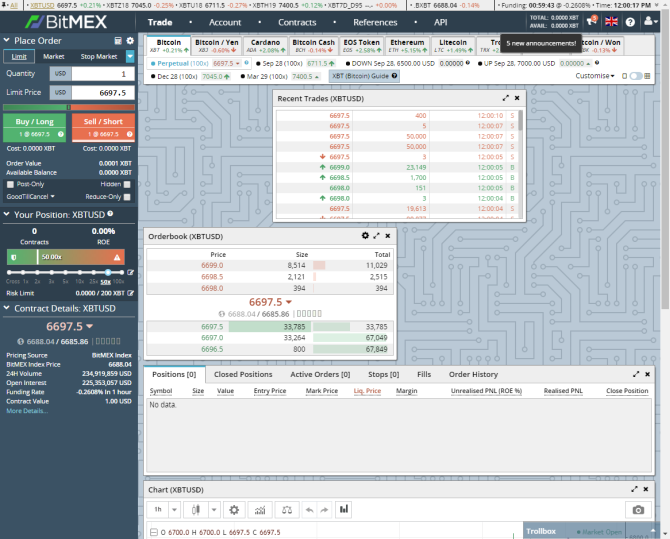Expand the Positions panel to fullscreen
The width and height of the screenshot is (670, 539).
click(636, 374)
